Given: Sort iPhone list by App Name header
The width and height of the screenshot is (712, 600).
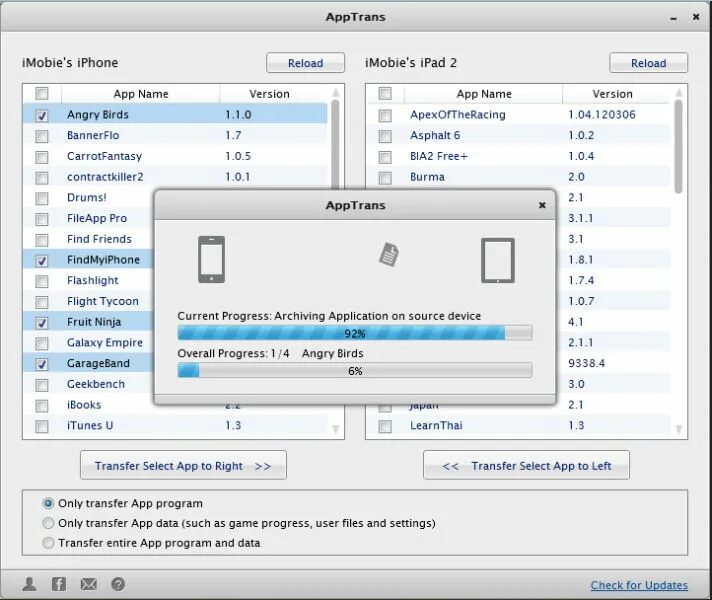Looking at the screenshot, I should [x=141, y=94].
